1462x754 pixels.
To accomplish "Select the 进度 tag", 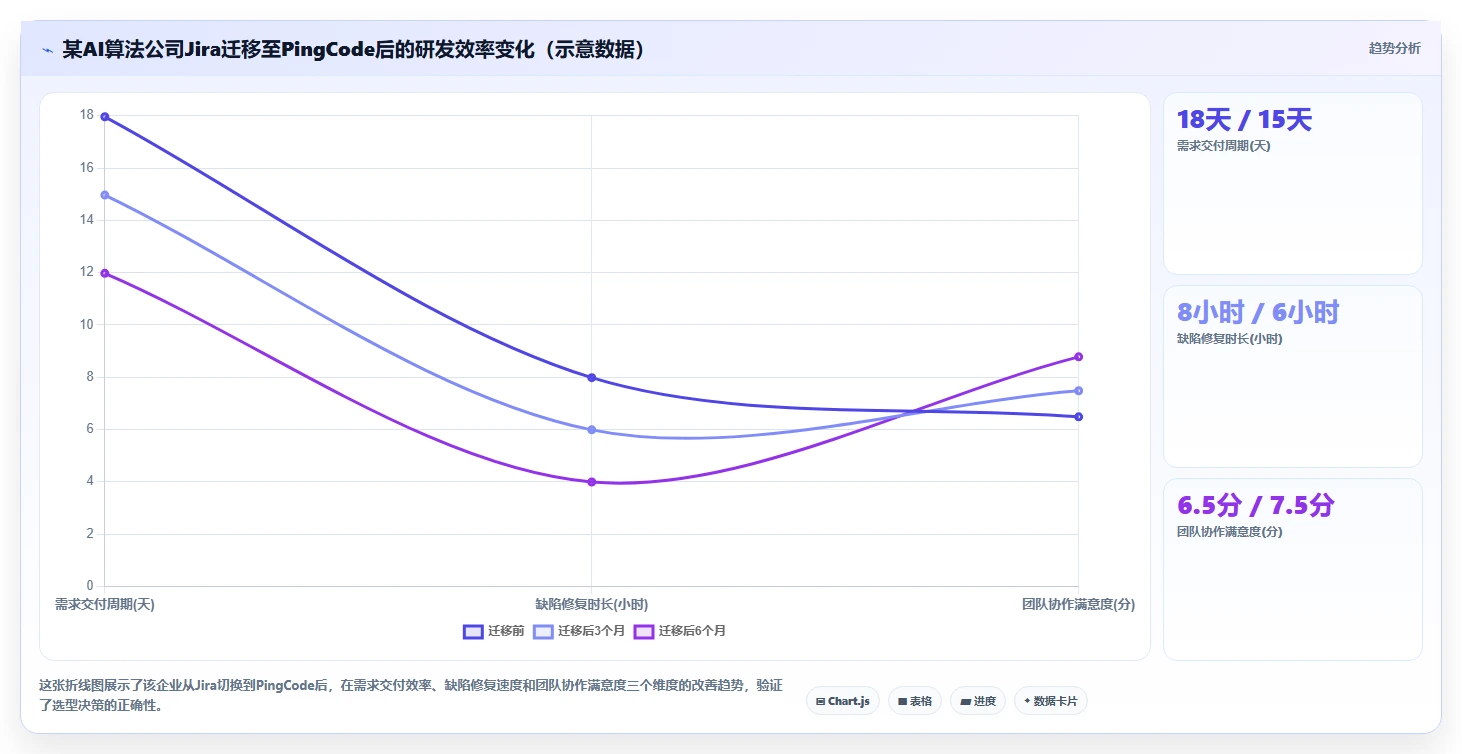I will tap(978, 701).
